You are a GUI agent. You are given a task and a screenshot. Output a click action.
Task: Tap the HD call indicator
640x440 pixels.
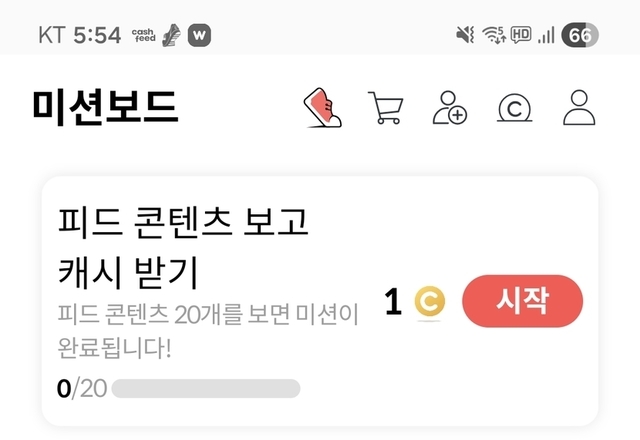click(x=520, y=35)
